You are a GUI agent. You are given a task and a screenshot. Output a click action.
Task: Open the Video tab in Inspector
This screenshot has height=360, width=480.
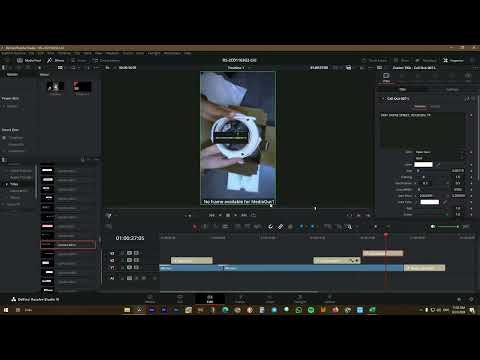click(x=386, y=77)
